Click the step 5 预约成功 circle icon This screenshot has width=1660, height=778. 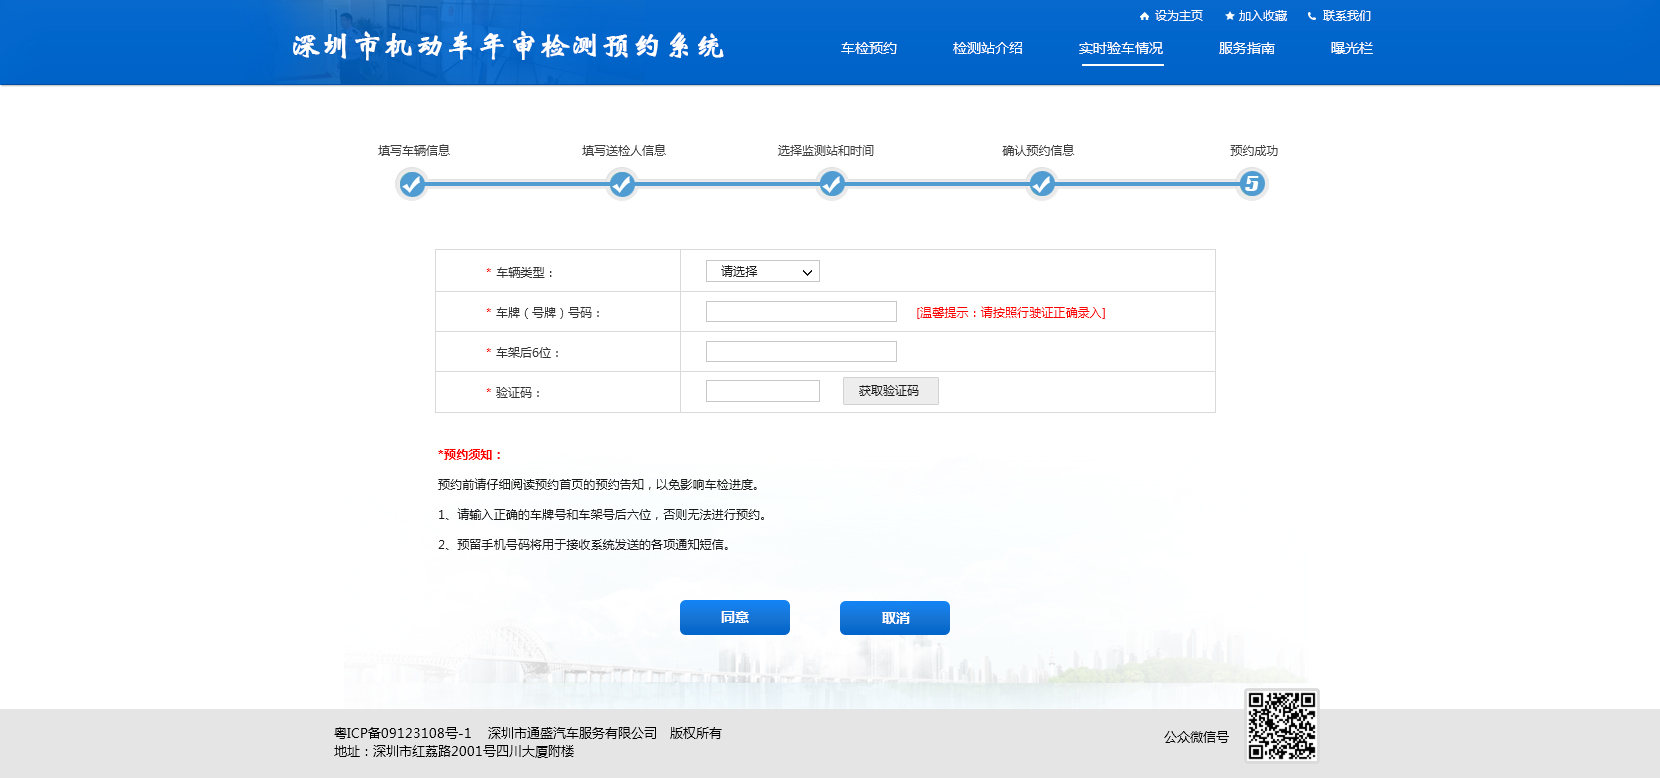pyautogui.click(x=1252, y=184)
